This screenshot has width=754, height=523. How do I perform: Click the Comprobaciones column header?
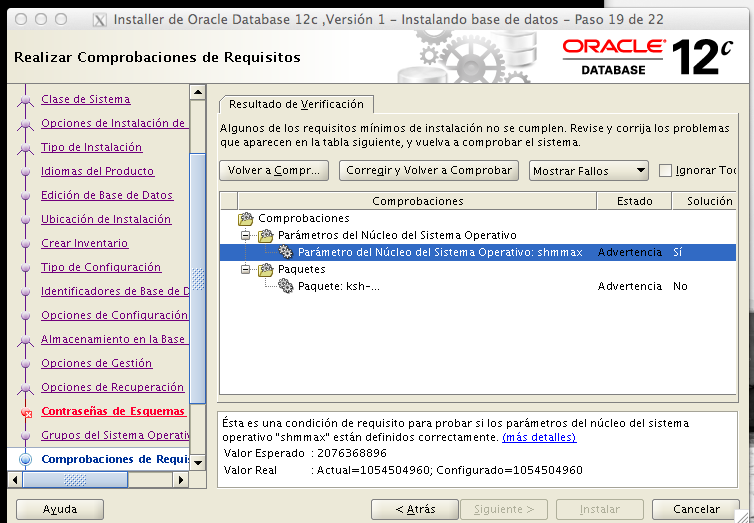click(x=417, y=201)
